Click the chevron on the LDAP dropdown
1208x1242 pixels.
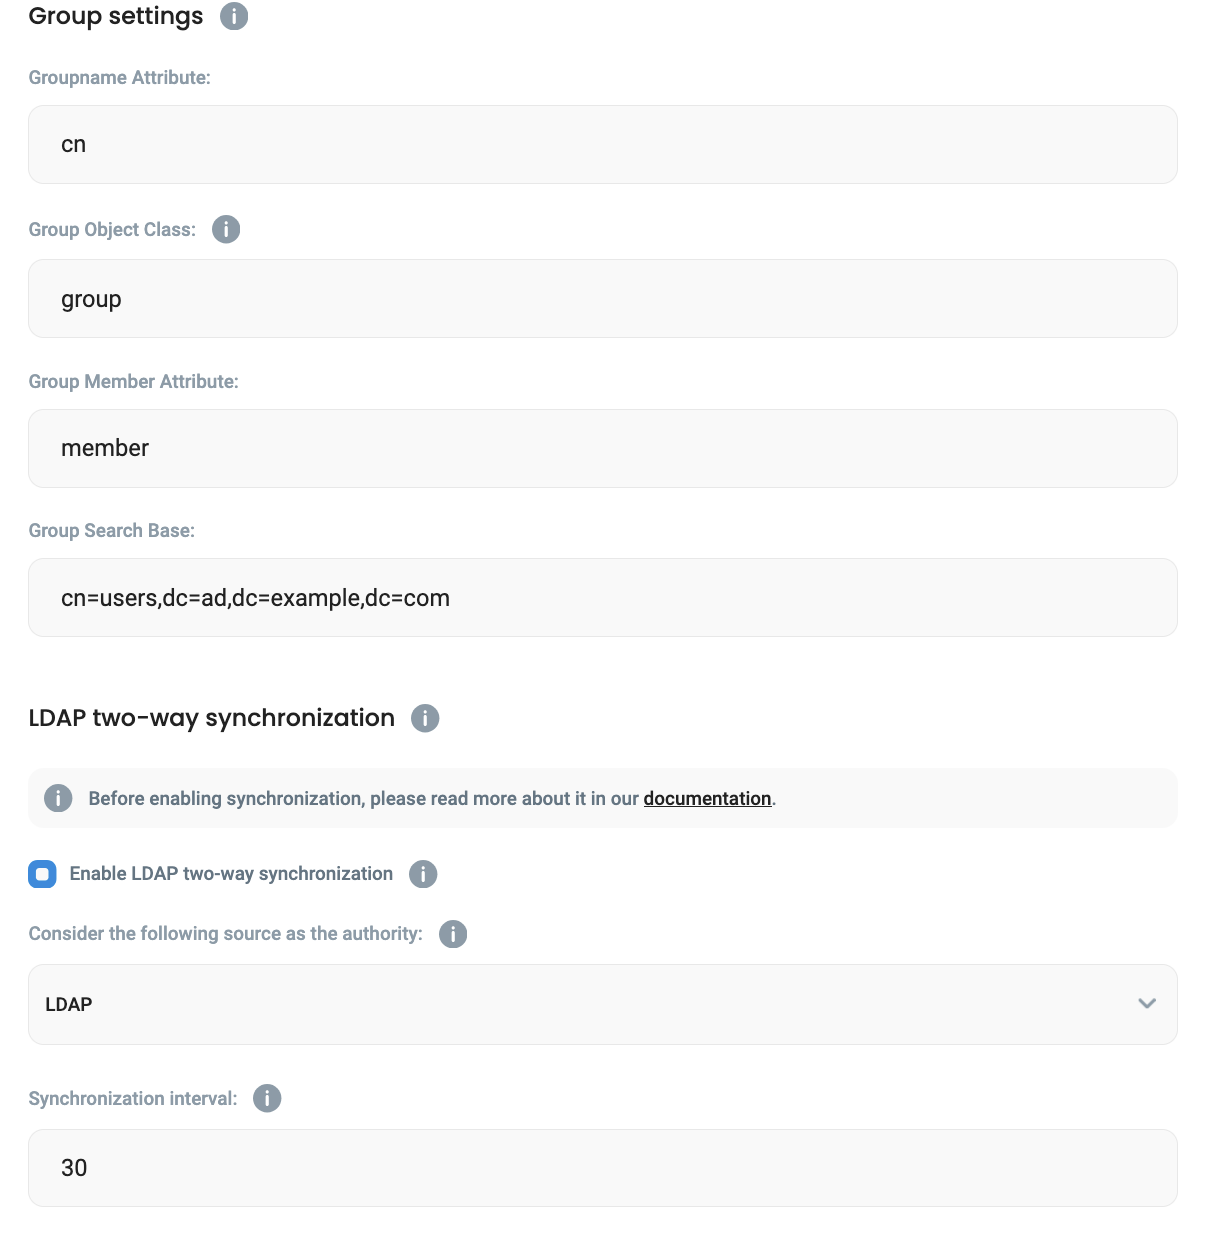pos(1147,1004)
